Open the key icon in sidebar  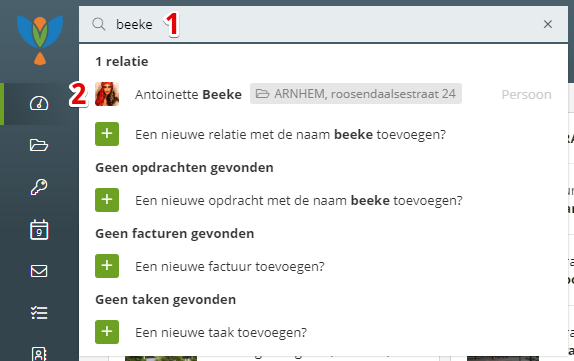coord(39,187)
